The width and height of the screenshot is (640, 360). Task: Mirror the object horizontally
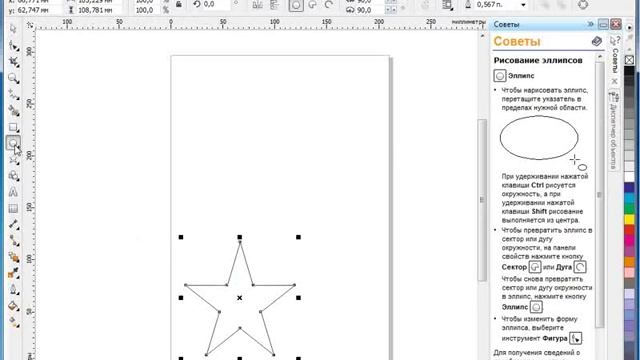coord(258,4)
